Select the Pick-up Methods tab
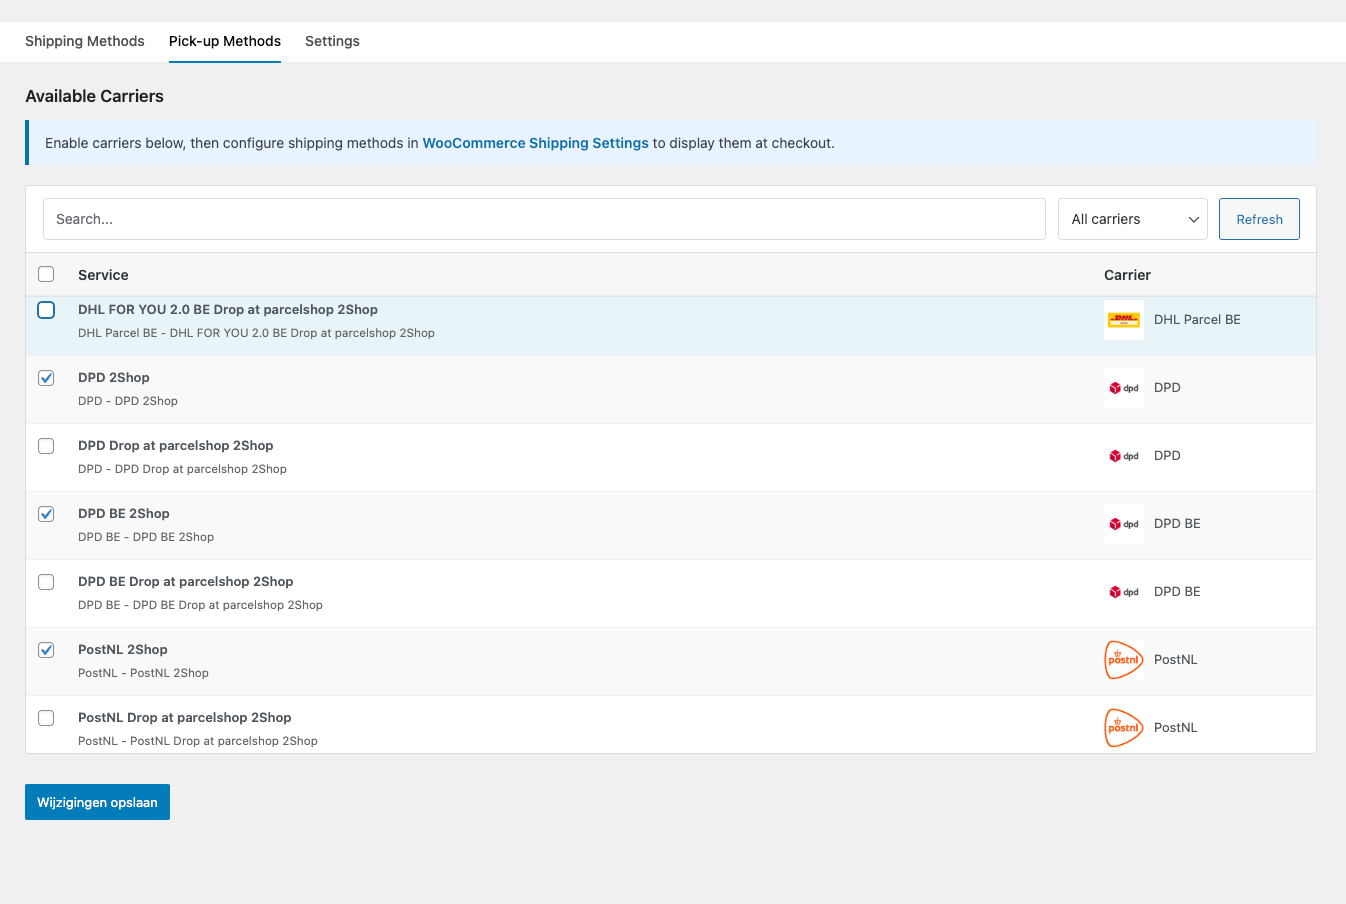The width and height of the screenshot is (1346, 904). click(225, 41)
